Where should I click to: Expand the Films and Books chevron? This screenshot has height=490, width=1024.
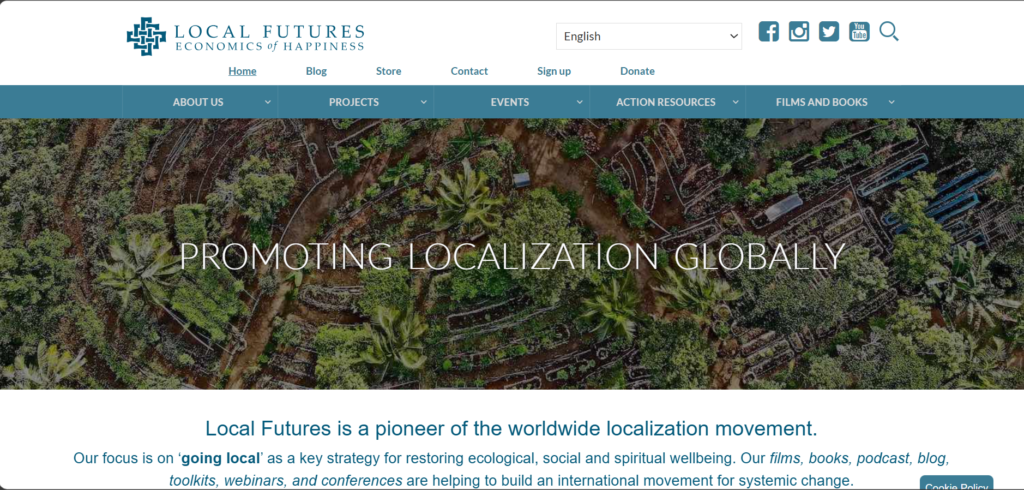(x=891, y=102)
